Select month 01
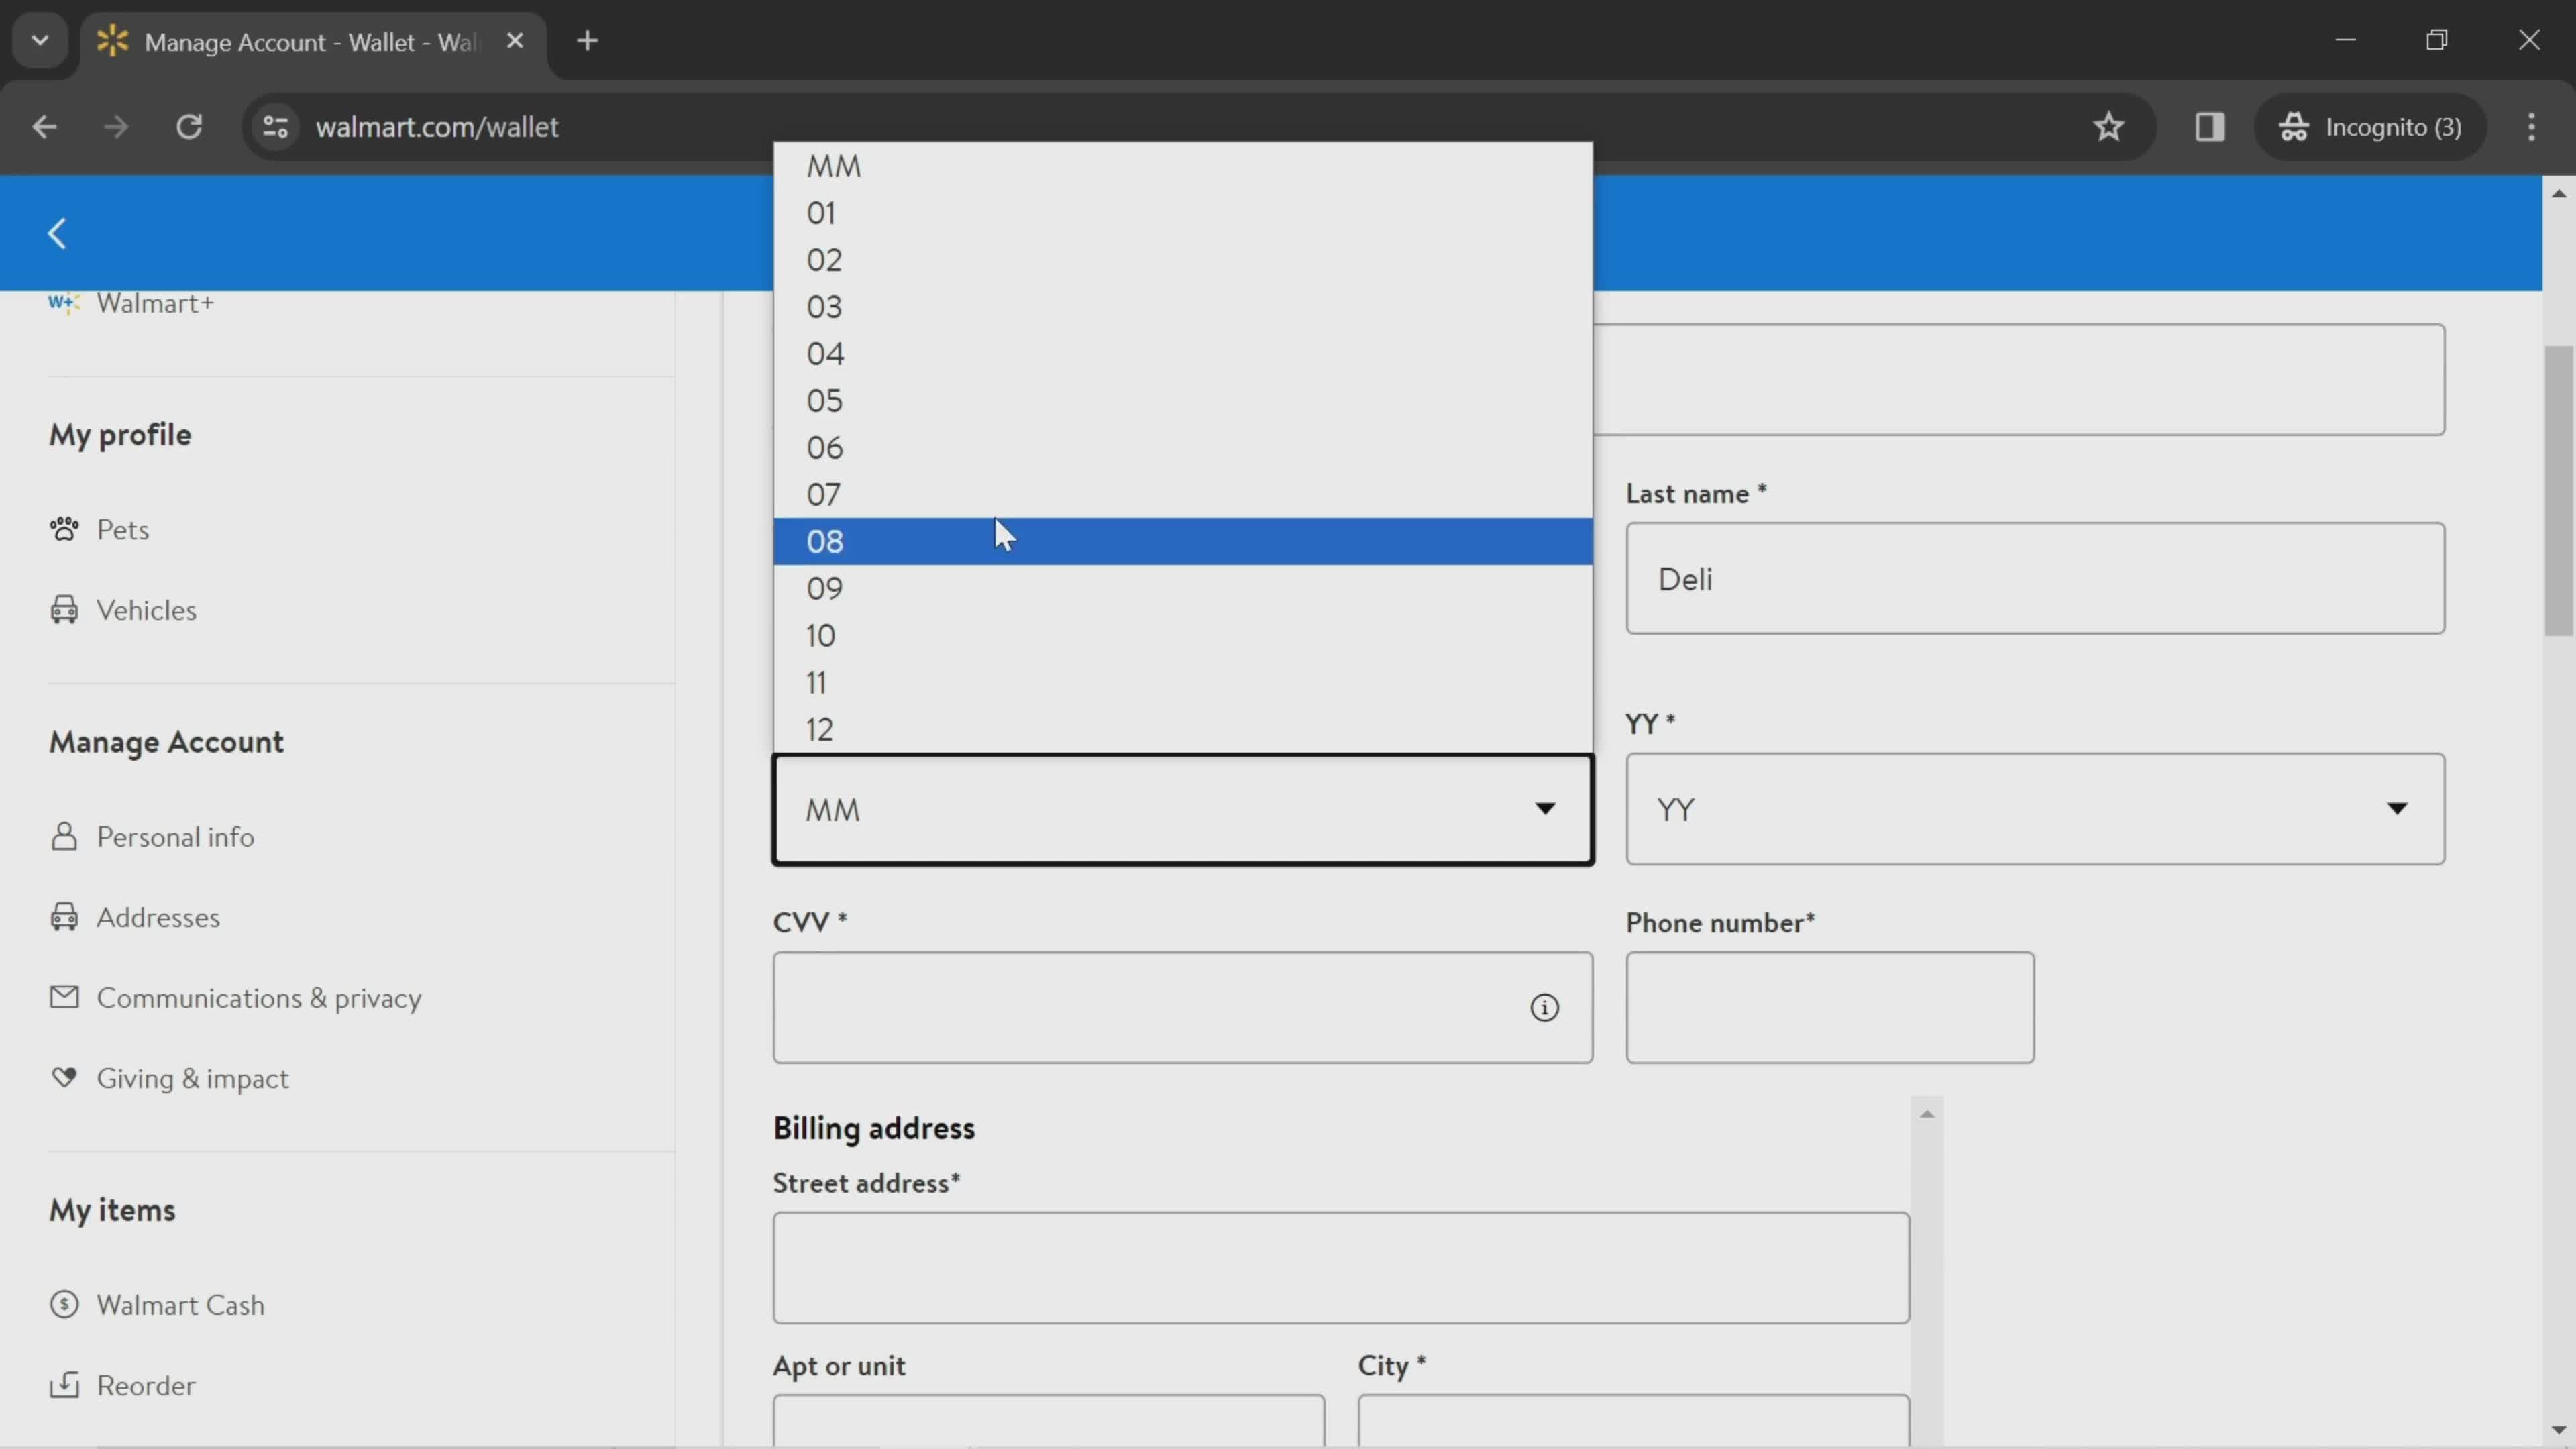Image resolution: width=2576 pixels, height=1449 pixels. [1183, 213]
